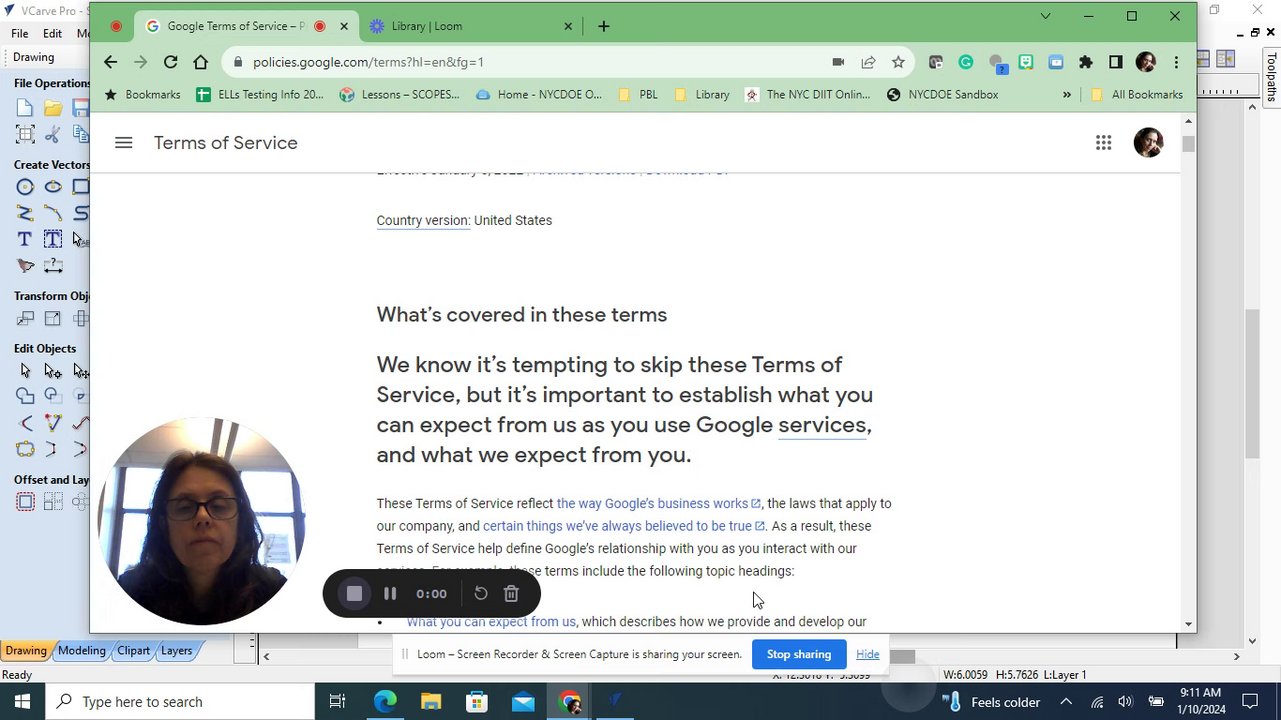The image size is (1281, 720).
Task: Select arrow Selection tool under Edit Objects
Action: [x=25, y=371]
